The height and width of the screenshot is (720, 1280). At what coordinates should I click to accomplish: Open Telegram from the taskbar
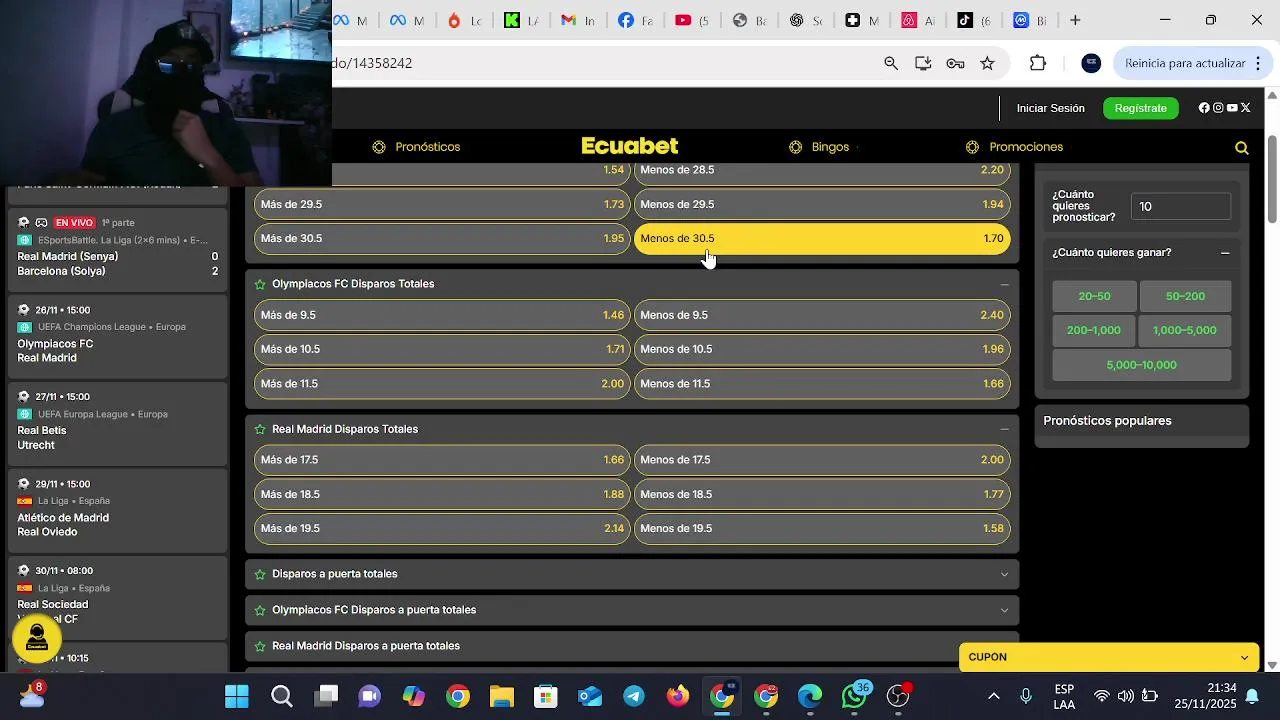634,696
